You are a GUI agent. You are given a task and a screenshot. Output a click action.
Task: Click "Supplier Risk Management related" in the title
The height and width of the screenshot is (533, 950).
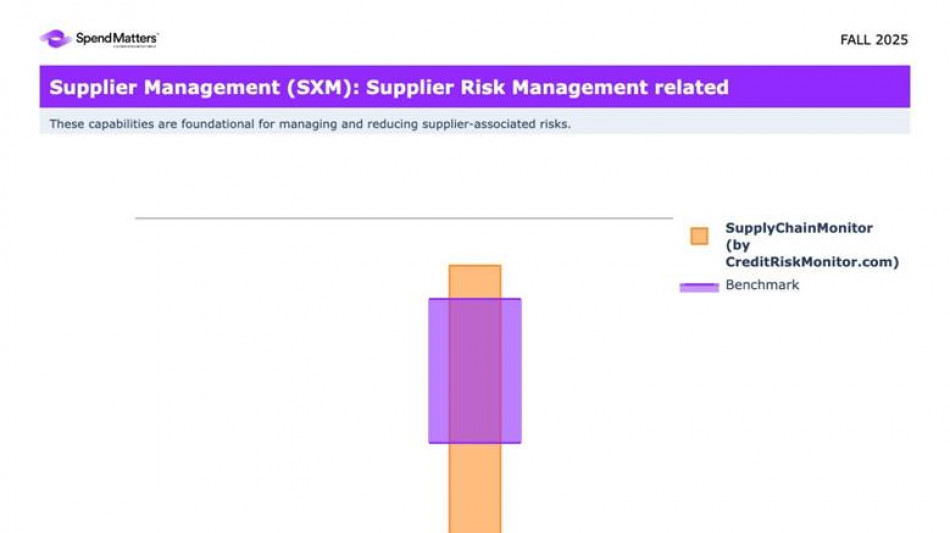(547, 87)
